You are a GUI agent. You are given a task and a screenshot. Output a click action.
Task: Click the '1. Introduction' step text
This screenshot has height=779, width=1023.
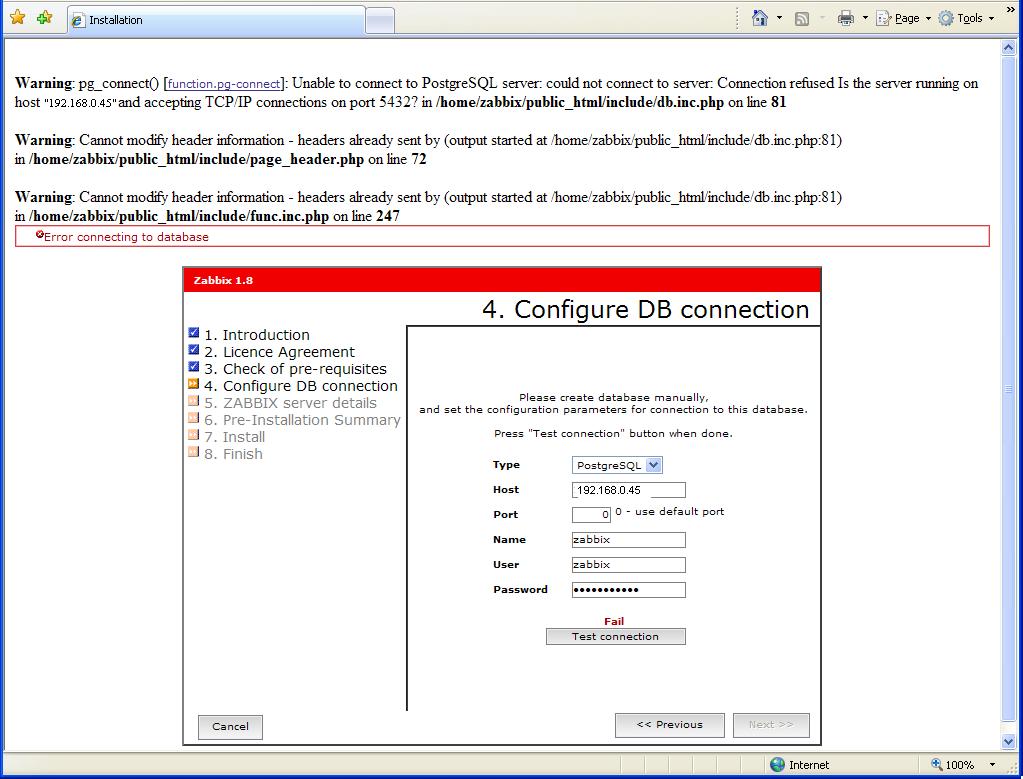pyautogui.click(x=257, y=335)
